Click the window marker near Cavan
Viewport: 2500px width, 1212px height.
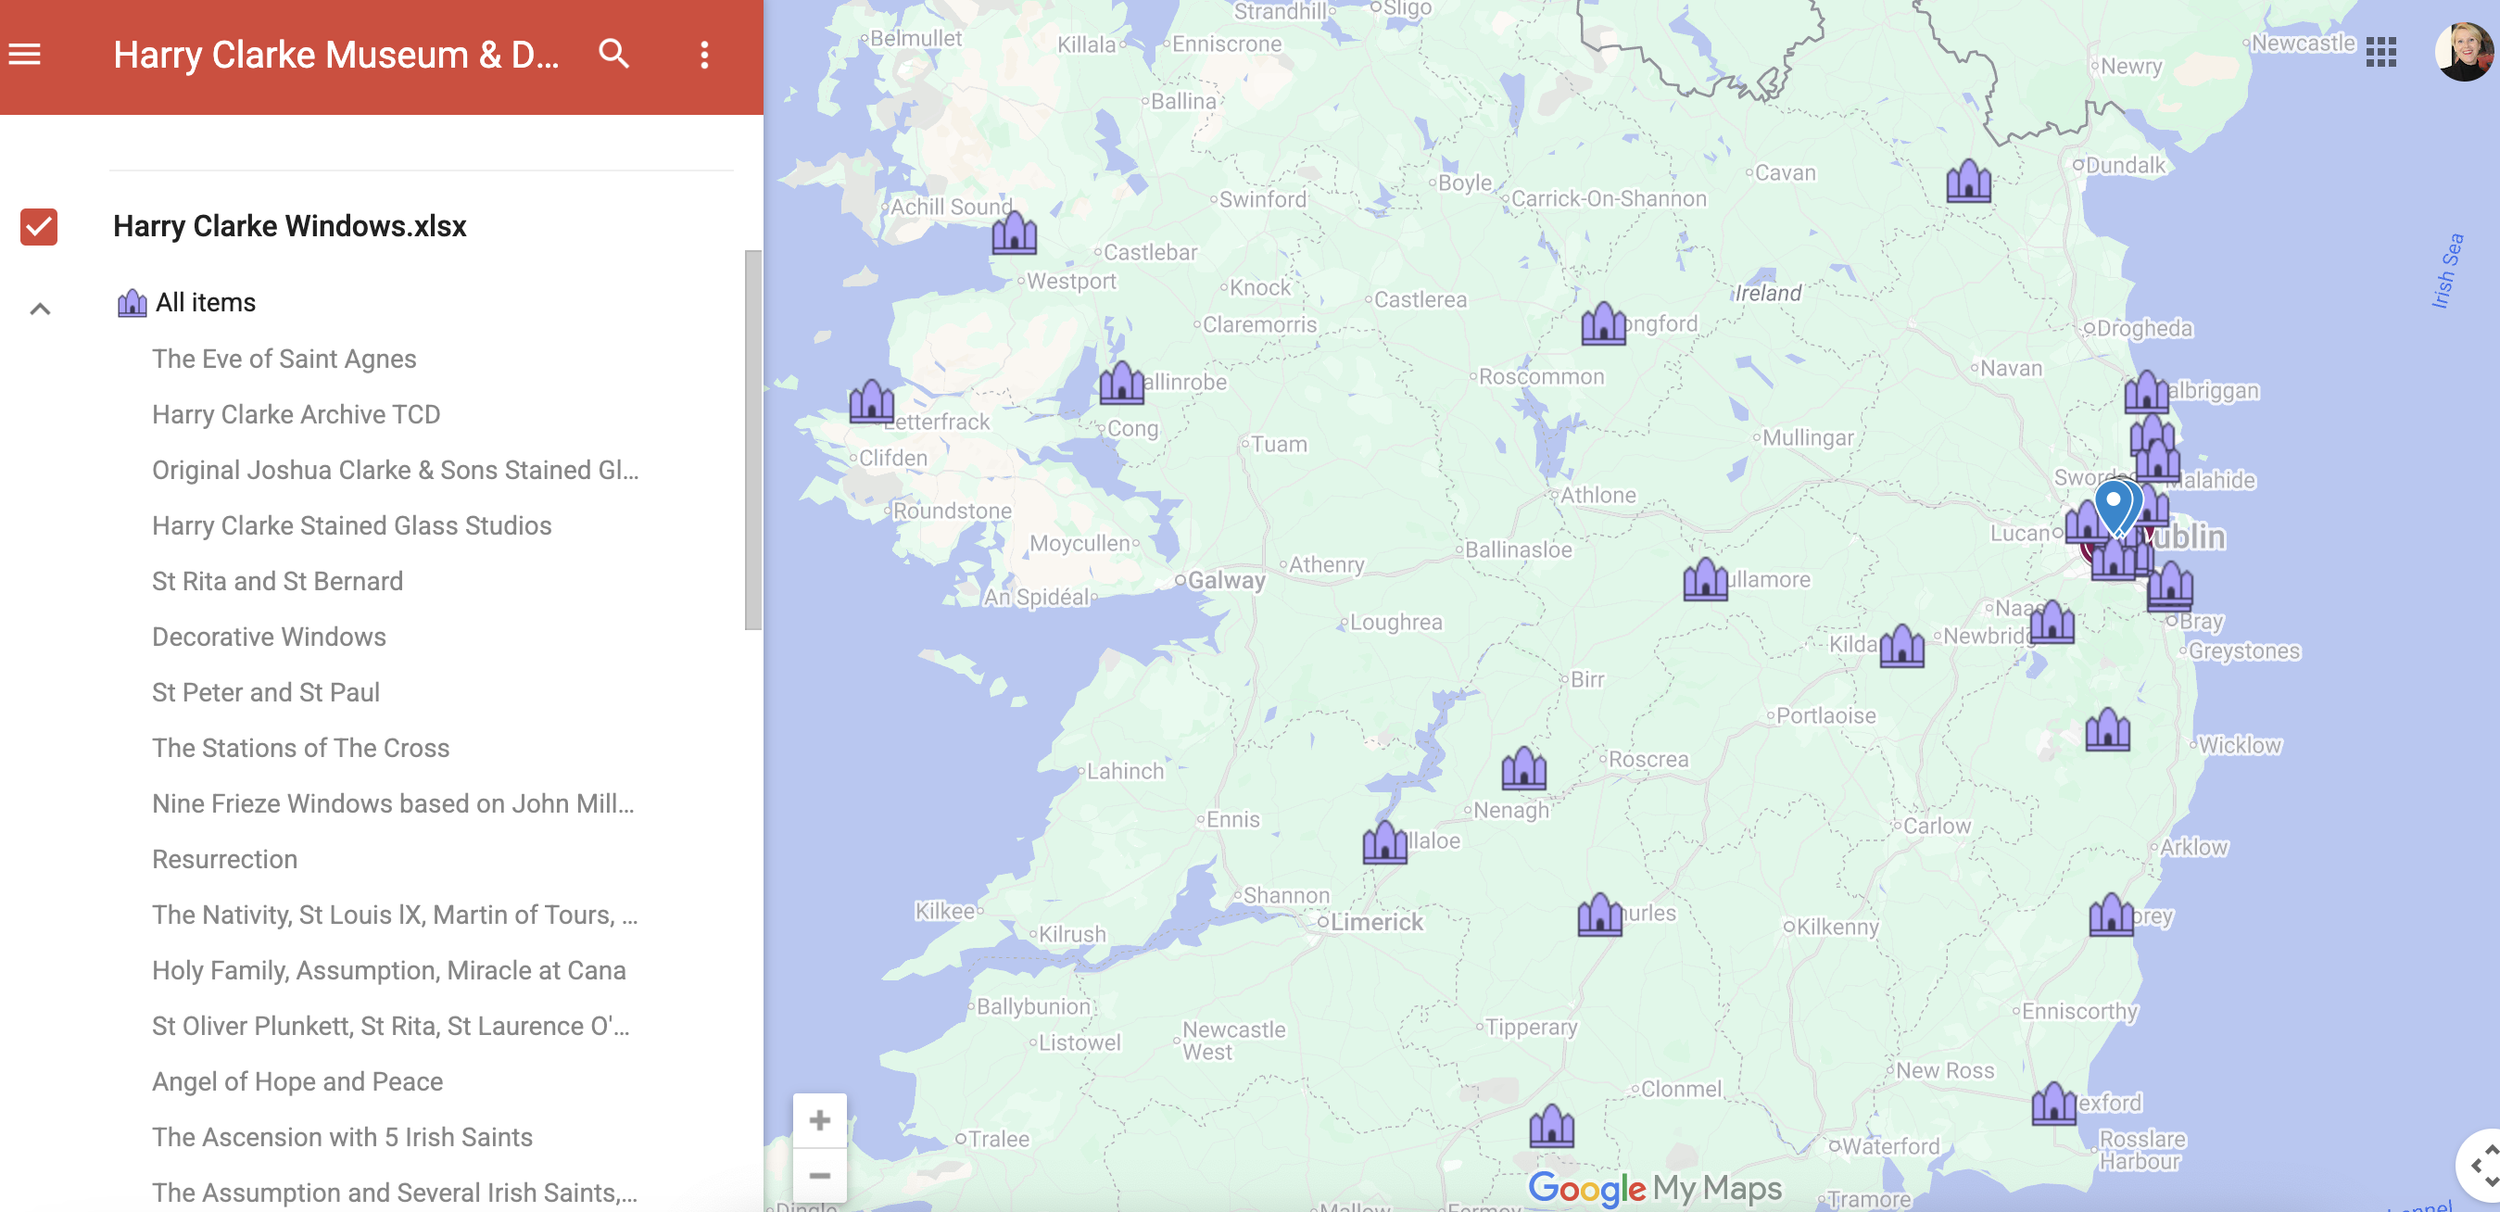point(1968,182)
